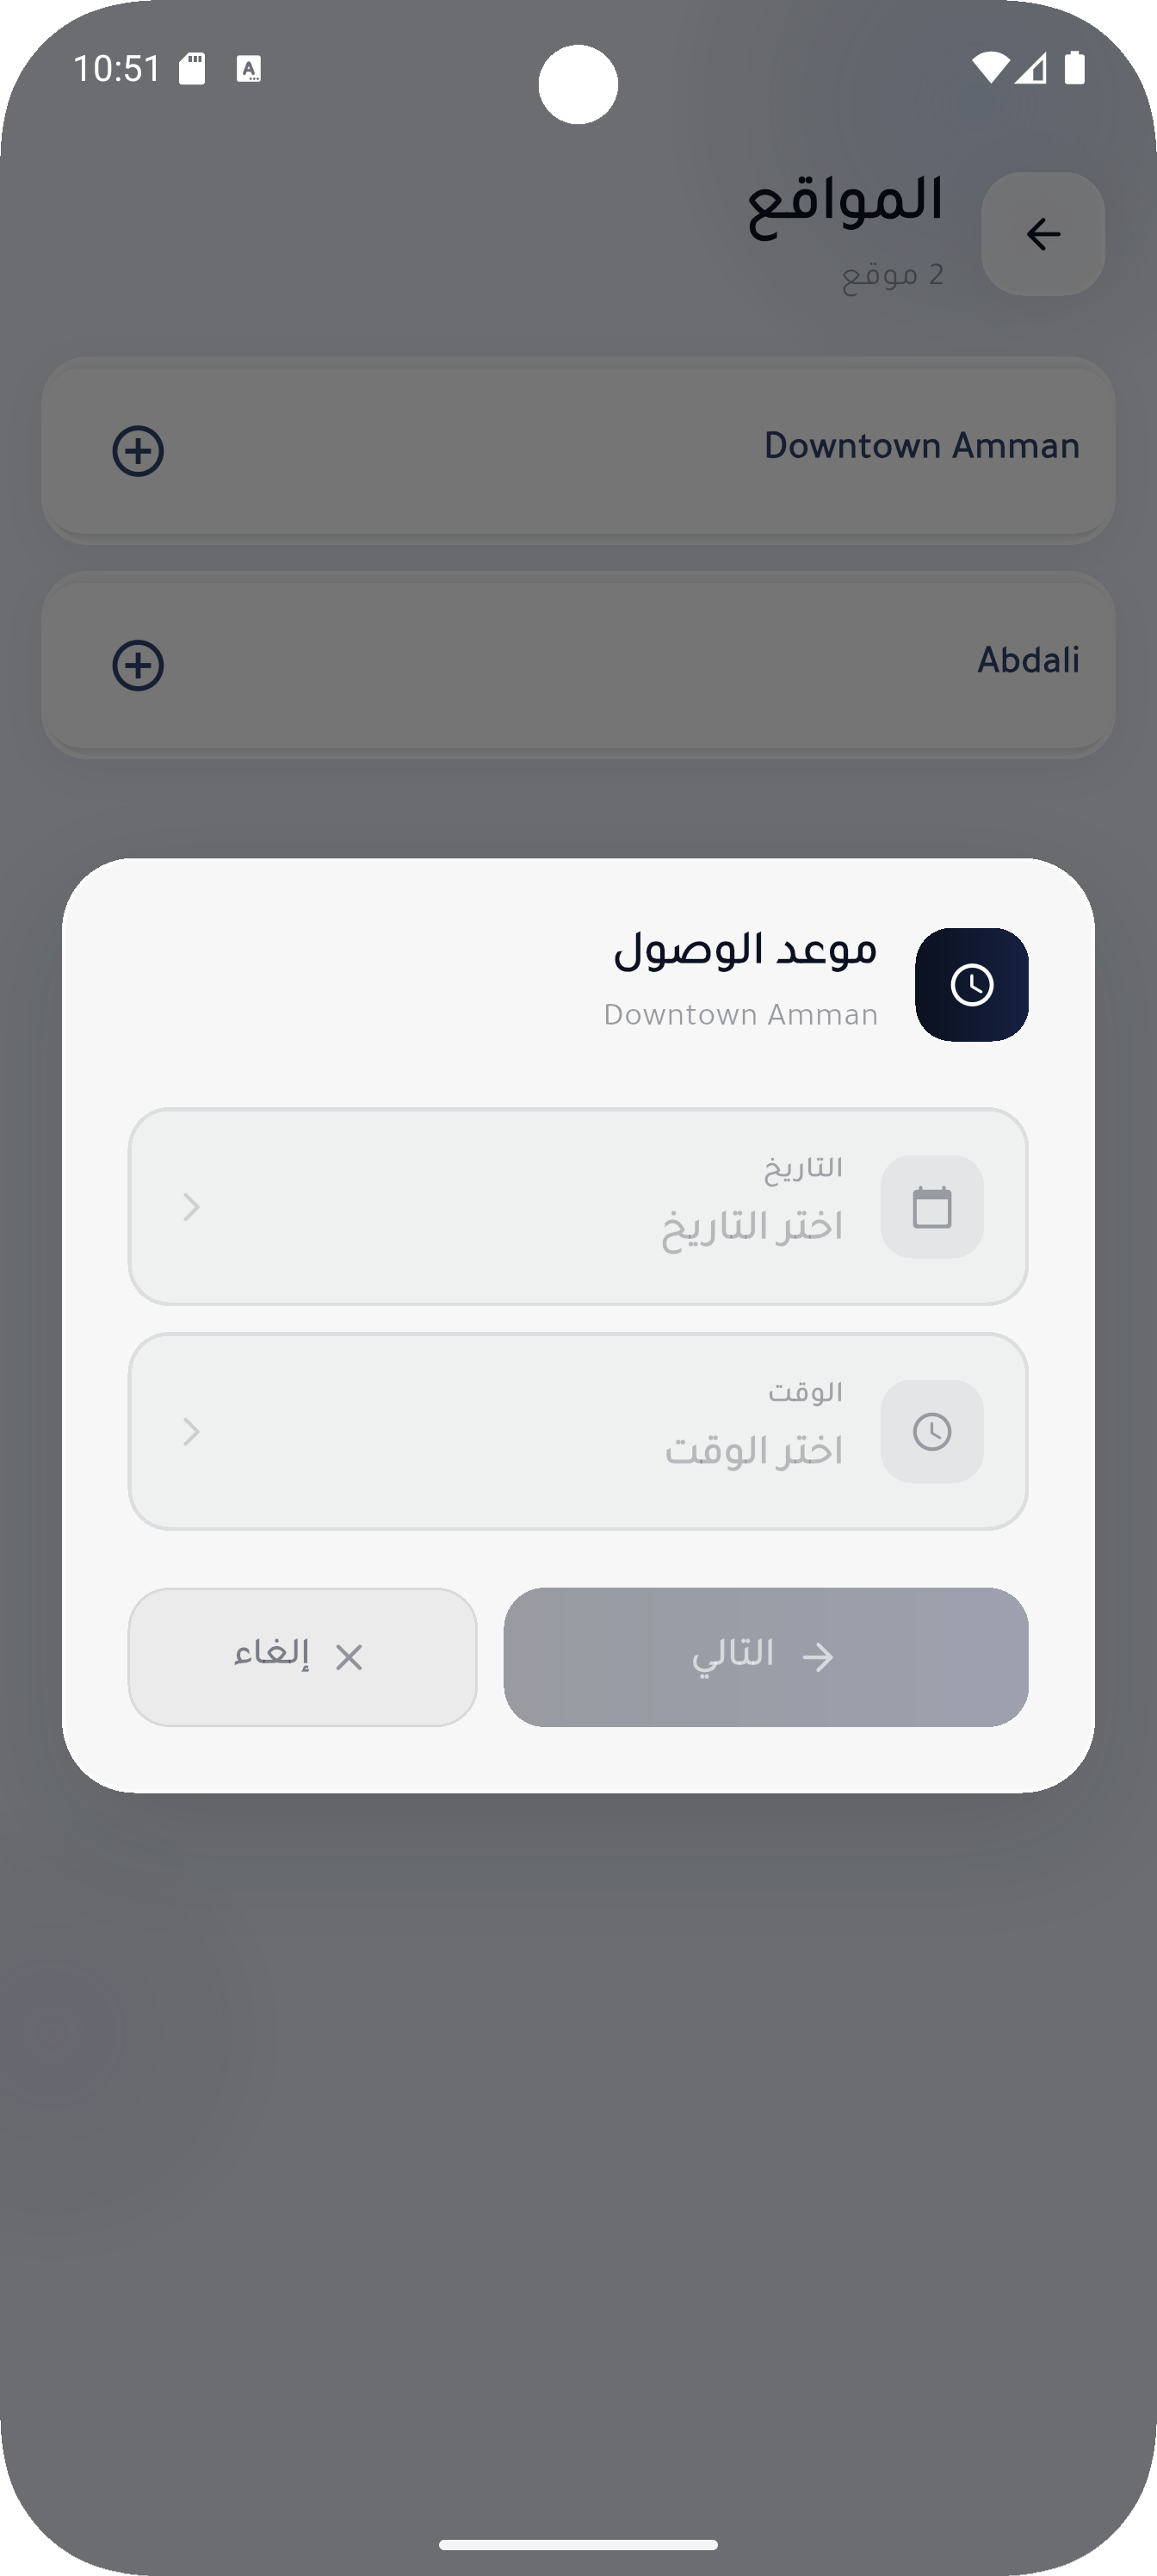Image resolution: width=1157 pixels, height=2576 pixels.
Task: Click the clock icon in the الوقت field
Action: [x=931, y=1430]
